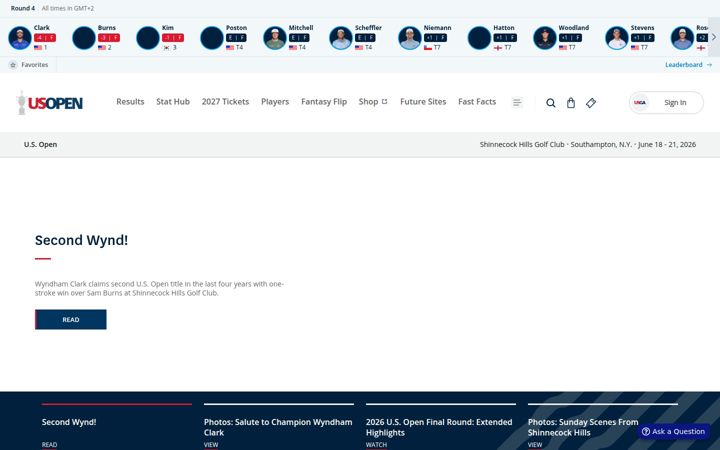
Task: Click Scheffler's name in leaderboard strip
Action: click(368, 28)
